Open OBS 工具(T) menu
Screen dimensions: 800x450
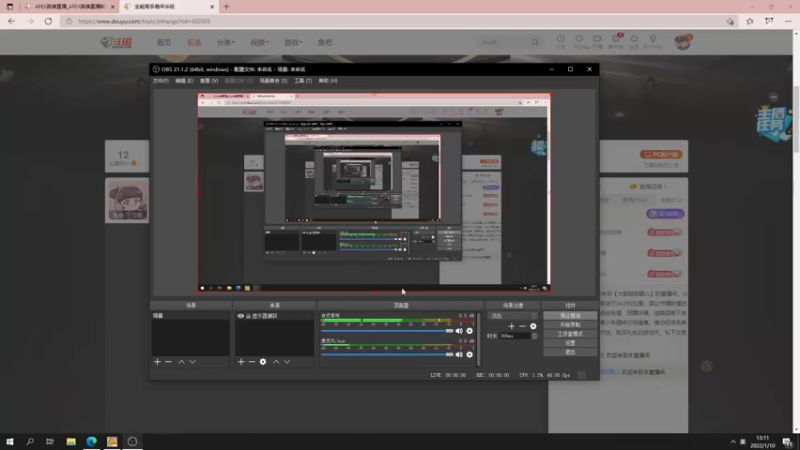coord(303,81)
